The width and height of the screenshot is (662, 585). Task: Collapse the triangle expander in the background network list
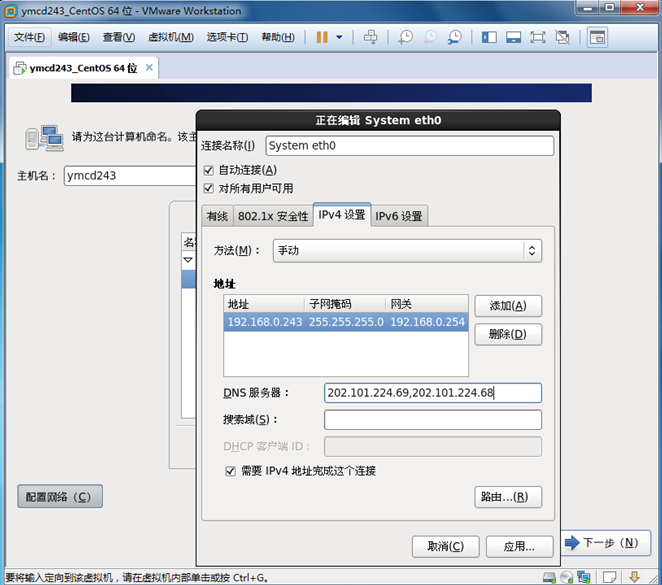click(188, 260)
